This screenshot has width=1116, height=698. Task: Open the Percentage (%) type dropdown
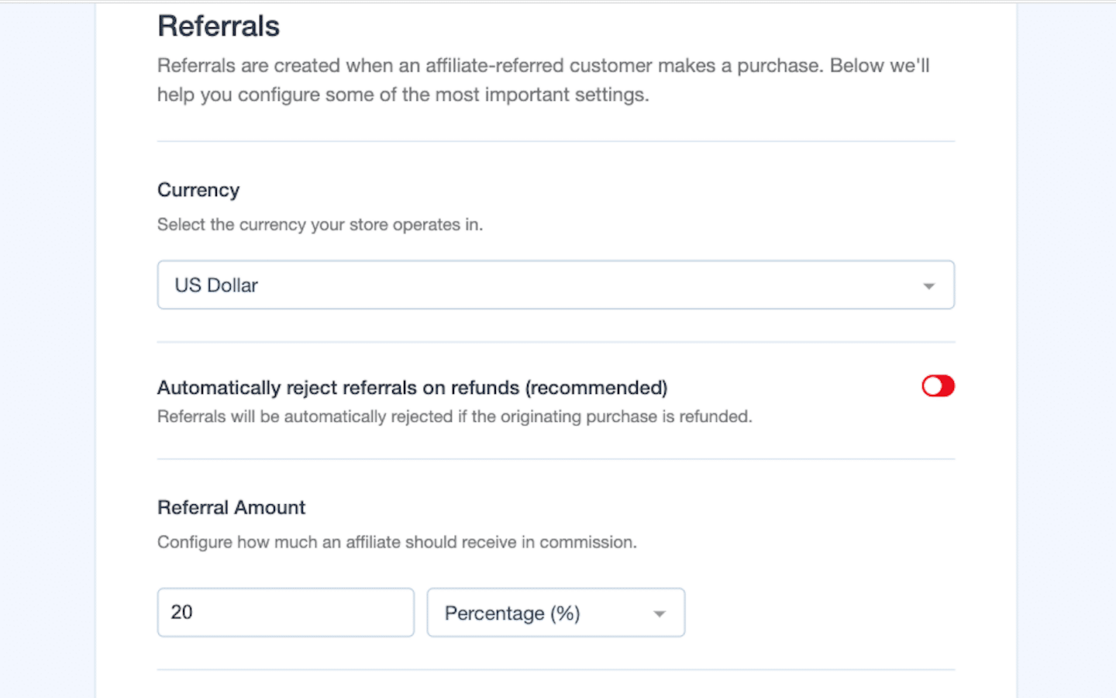click(x=555, y=613)
